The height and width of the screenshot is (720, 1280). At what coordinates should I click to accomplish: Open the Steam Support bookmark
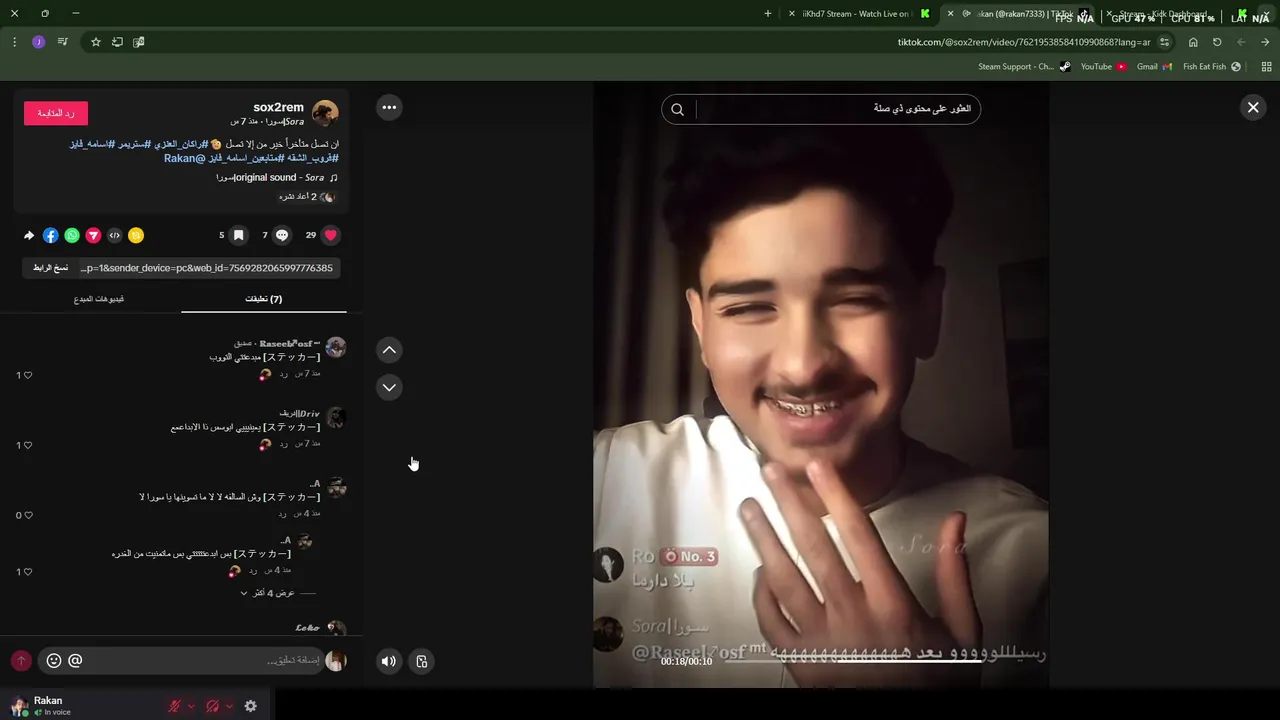(x=1024, y=67)
